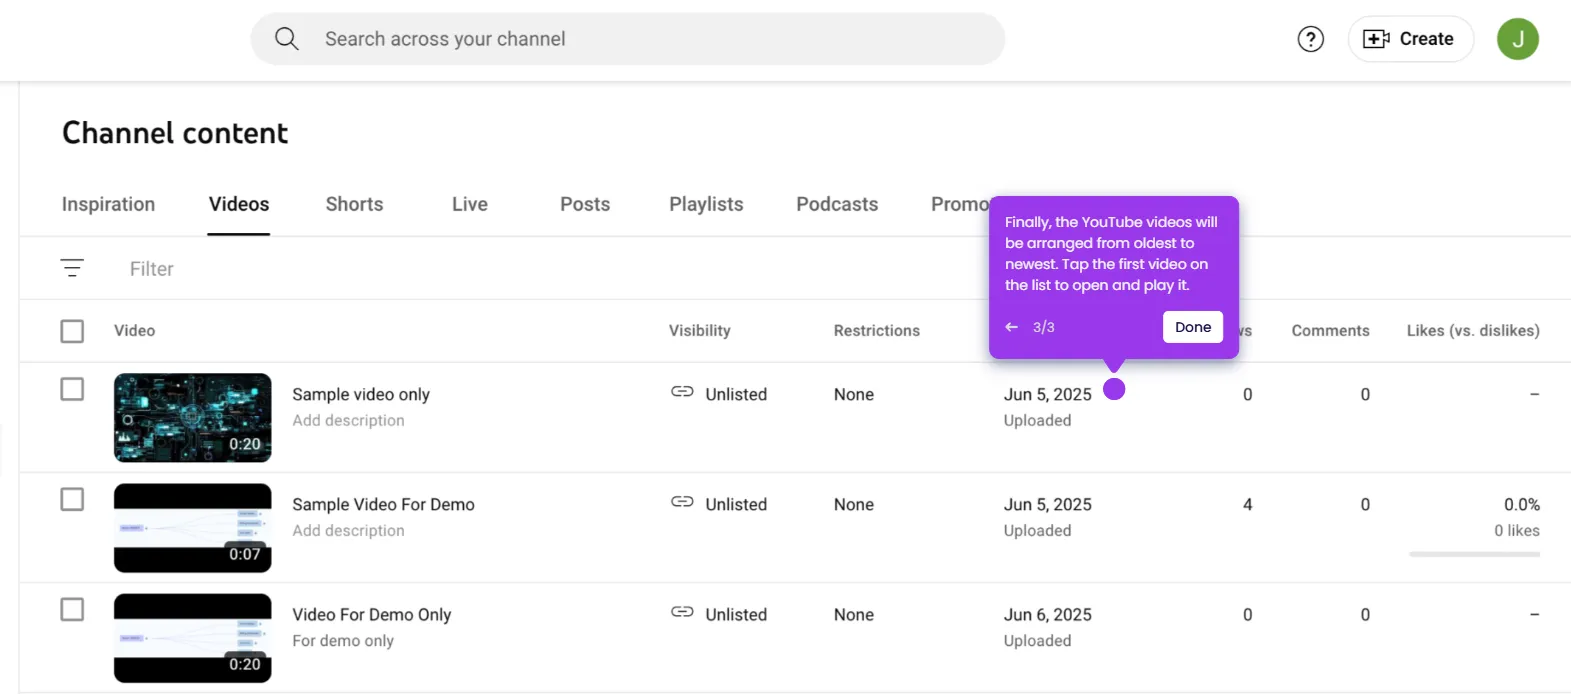Click the Create button
Viewport: 1571px width, 694px height.
1410,39
